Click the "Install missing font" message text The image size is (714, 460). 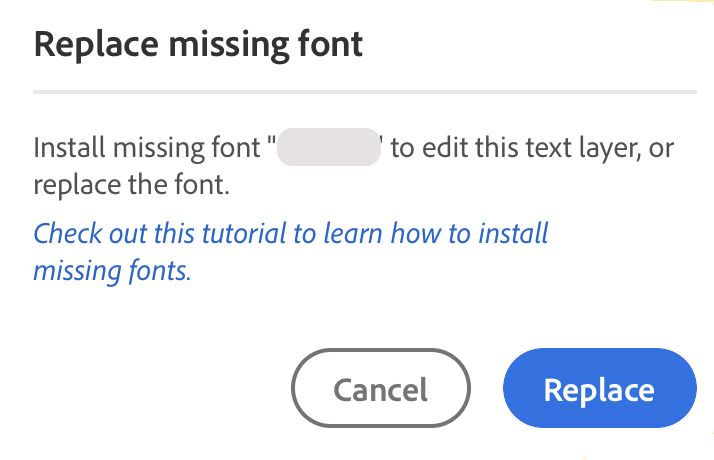click(x=150, y=149)
